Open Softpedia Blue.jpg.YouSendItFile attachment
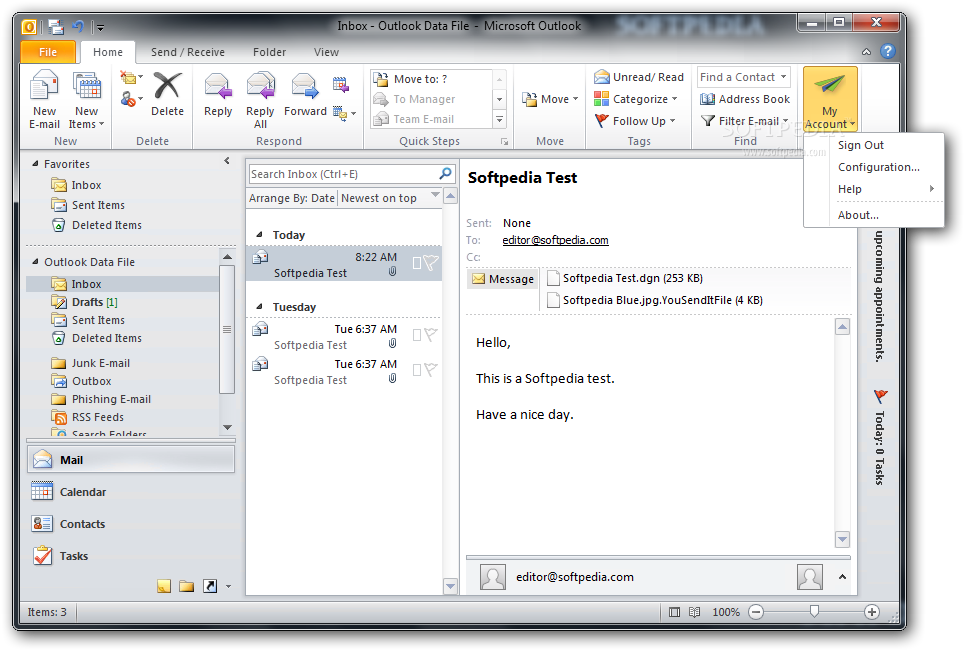 click(655, 300)
